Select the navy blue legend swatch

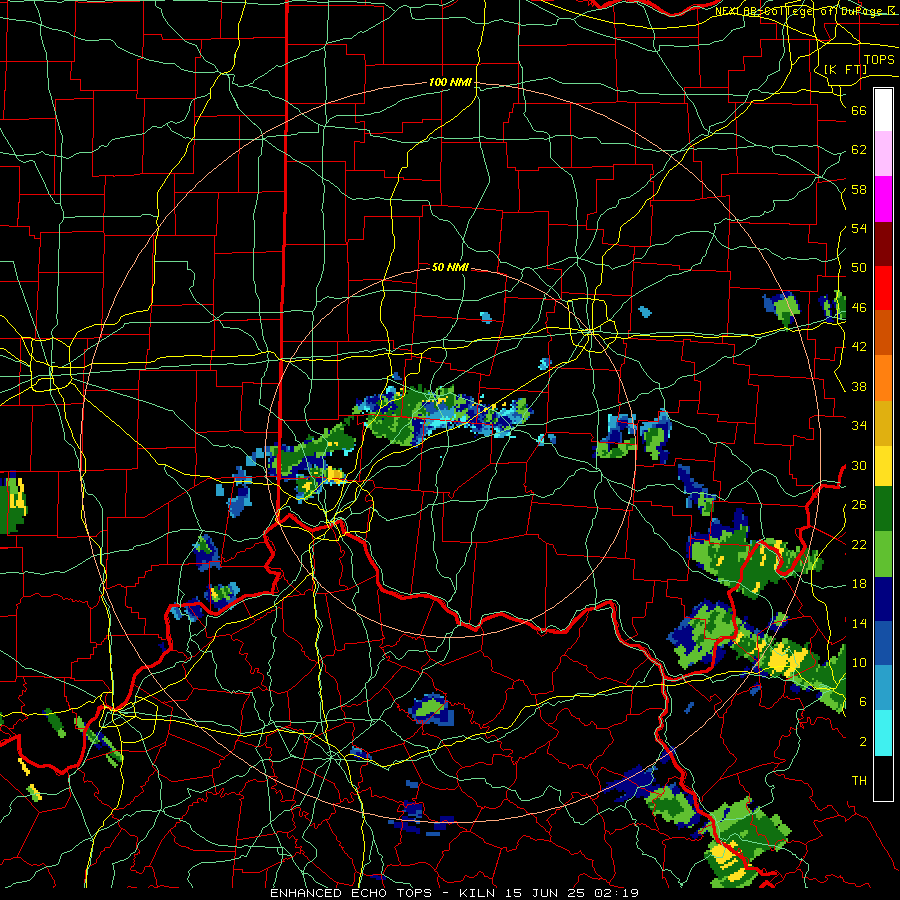883,599
